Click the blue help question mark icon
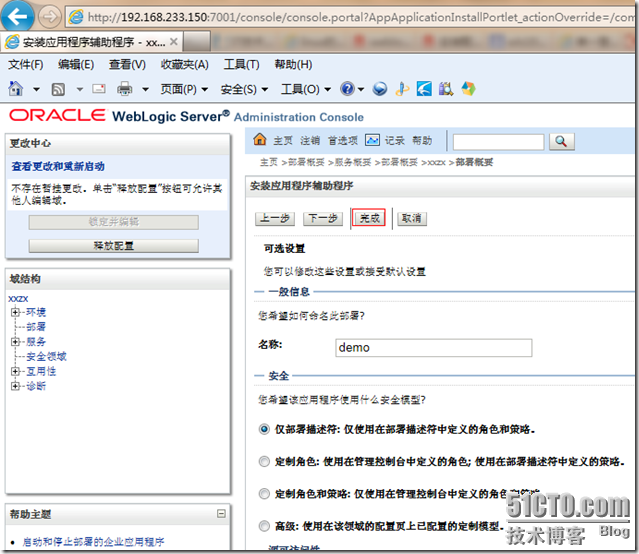The width and height of the screenshot is (639, 554). click(347, 88)
